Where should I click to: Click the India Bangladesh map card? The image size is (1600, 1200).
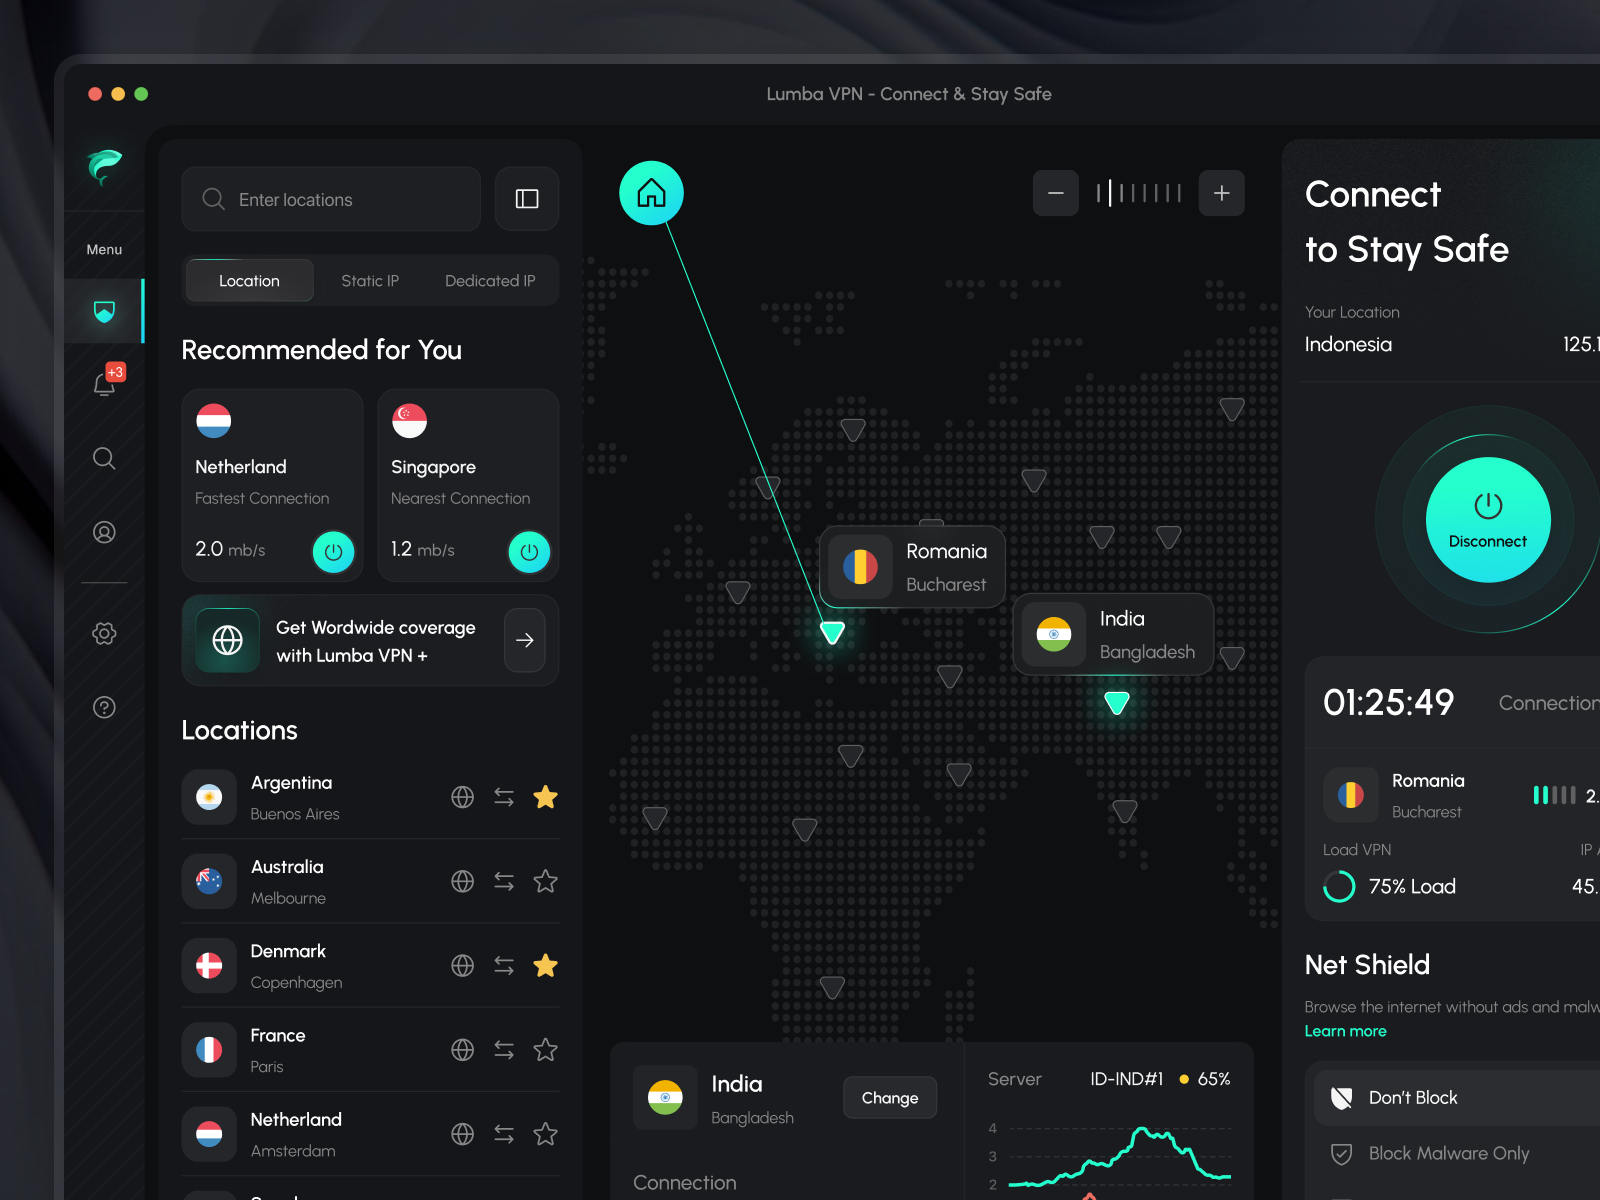click(1113, 635)
